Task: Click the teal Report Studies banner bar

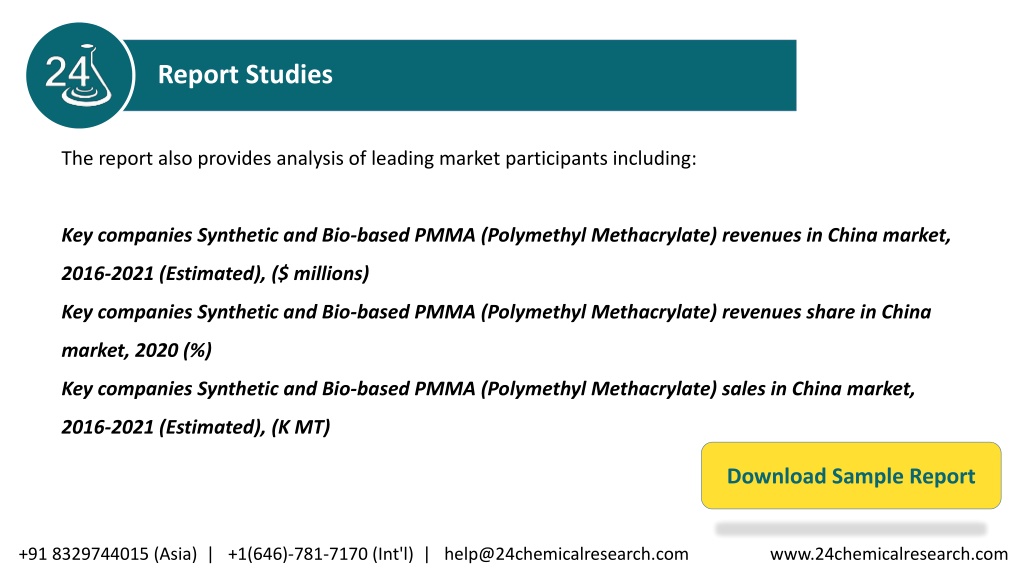Action: point(460,75)
